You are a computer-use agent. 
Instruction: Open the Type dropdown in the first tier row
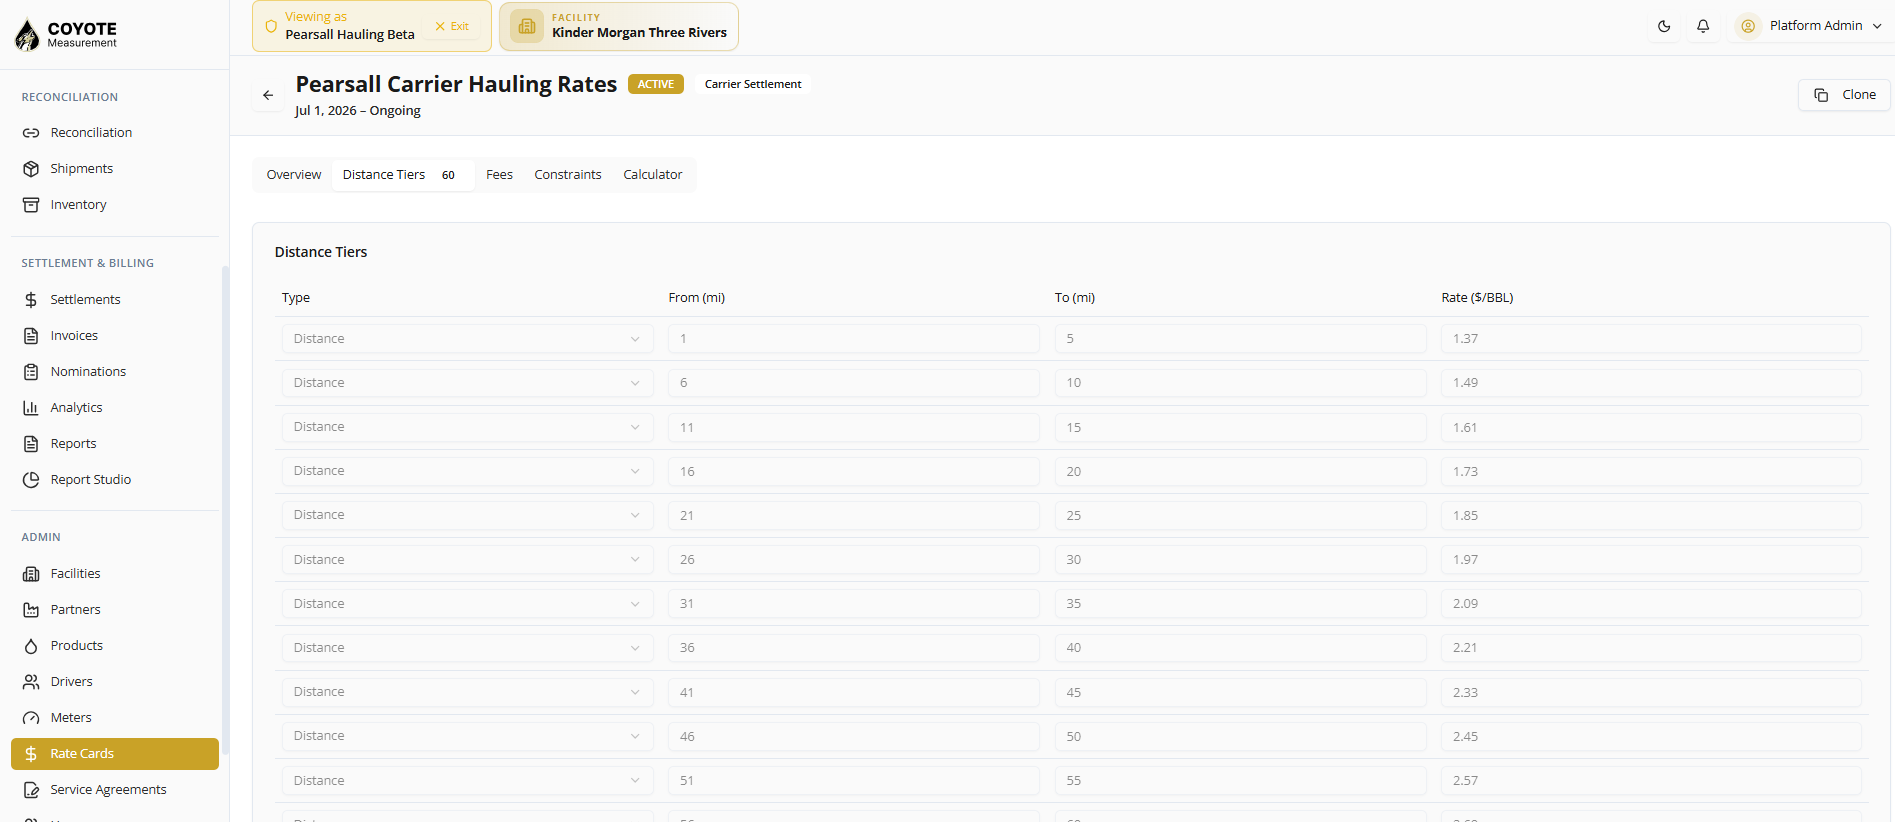point(467,339)
